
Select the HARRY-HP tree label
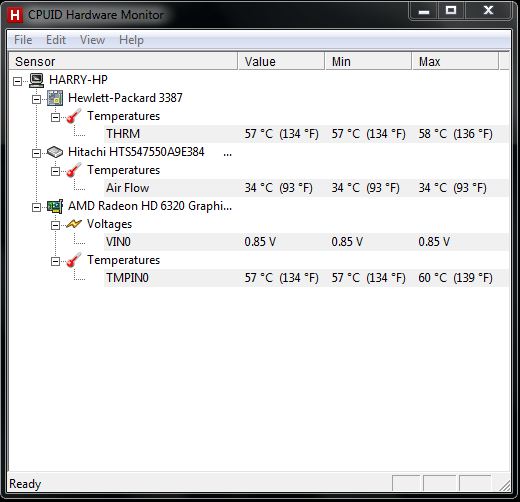pyautogui.click(x=78, y=80)
